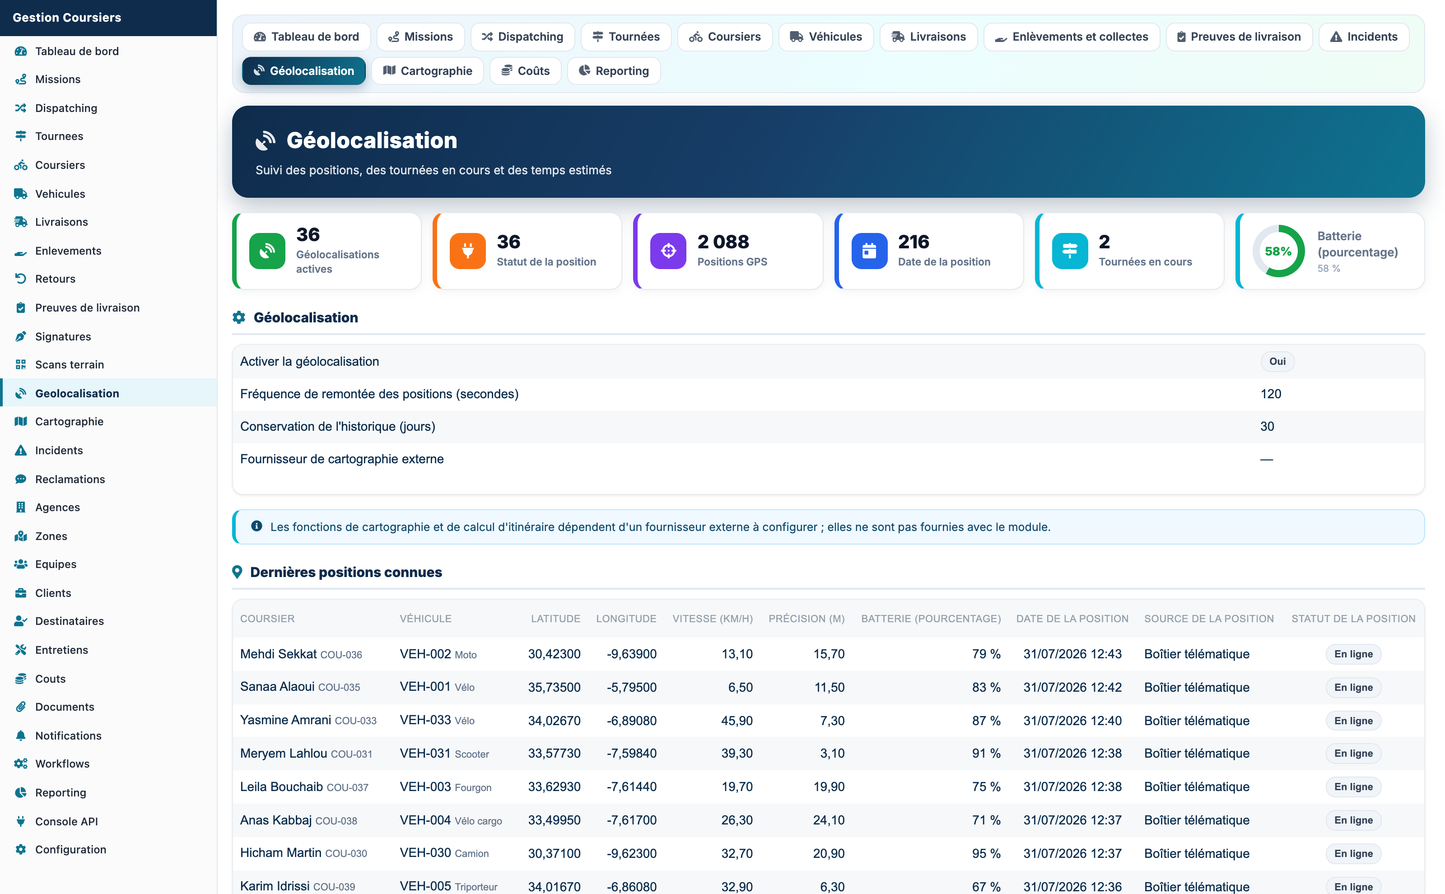Click the orange plug Statut de la position icon
The image size is (1445, 894).
[468, 251]
